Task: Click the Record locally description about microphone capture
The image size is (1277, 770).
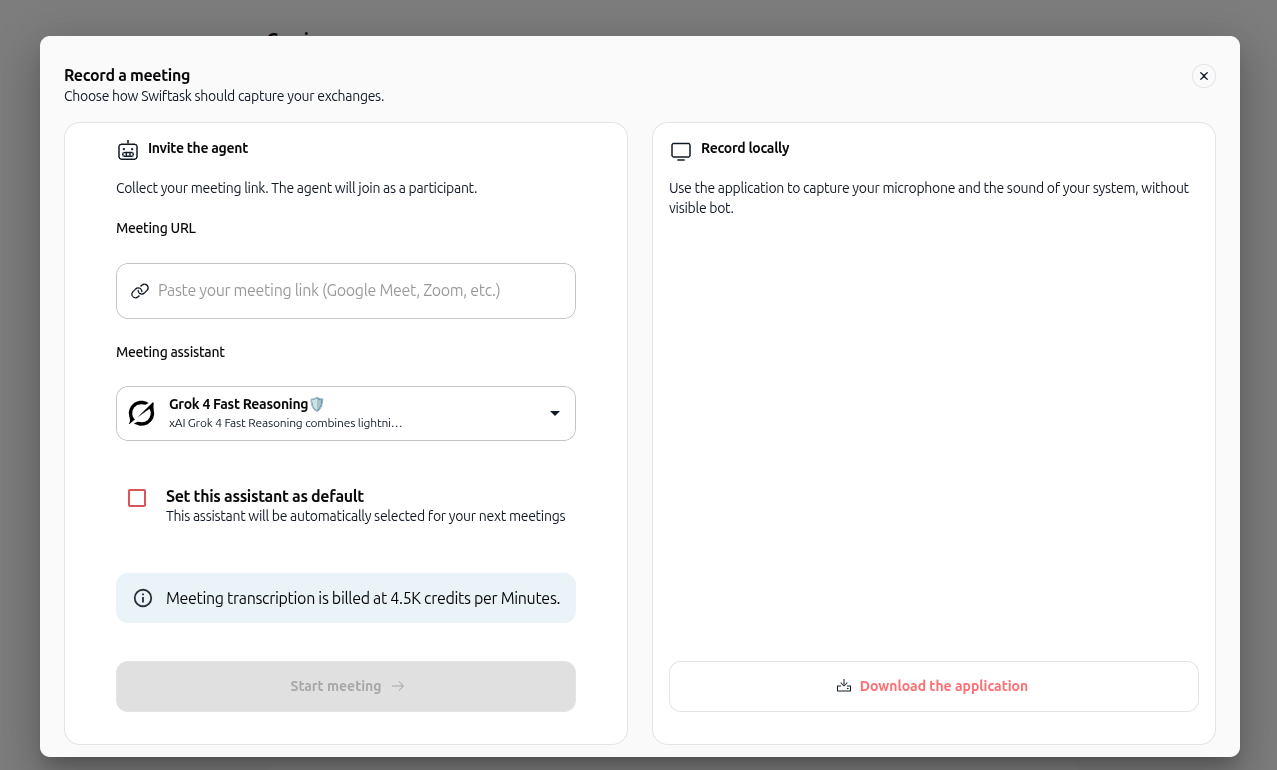Action: [x=929, y=198]
